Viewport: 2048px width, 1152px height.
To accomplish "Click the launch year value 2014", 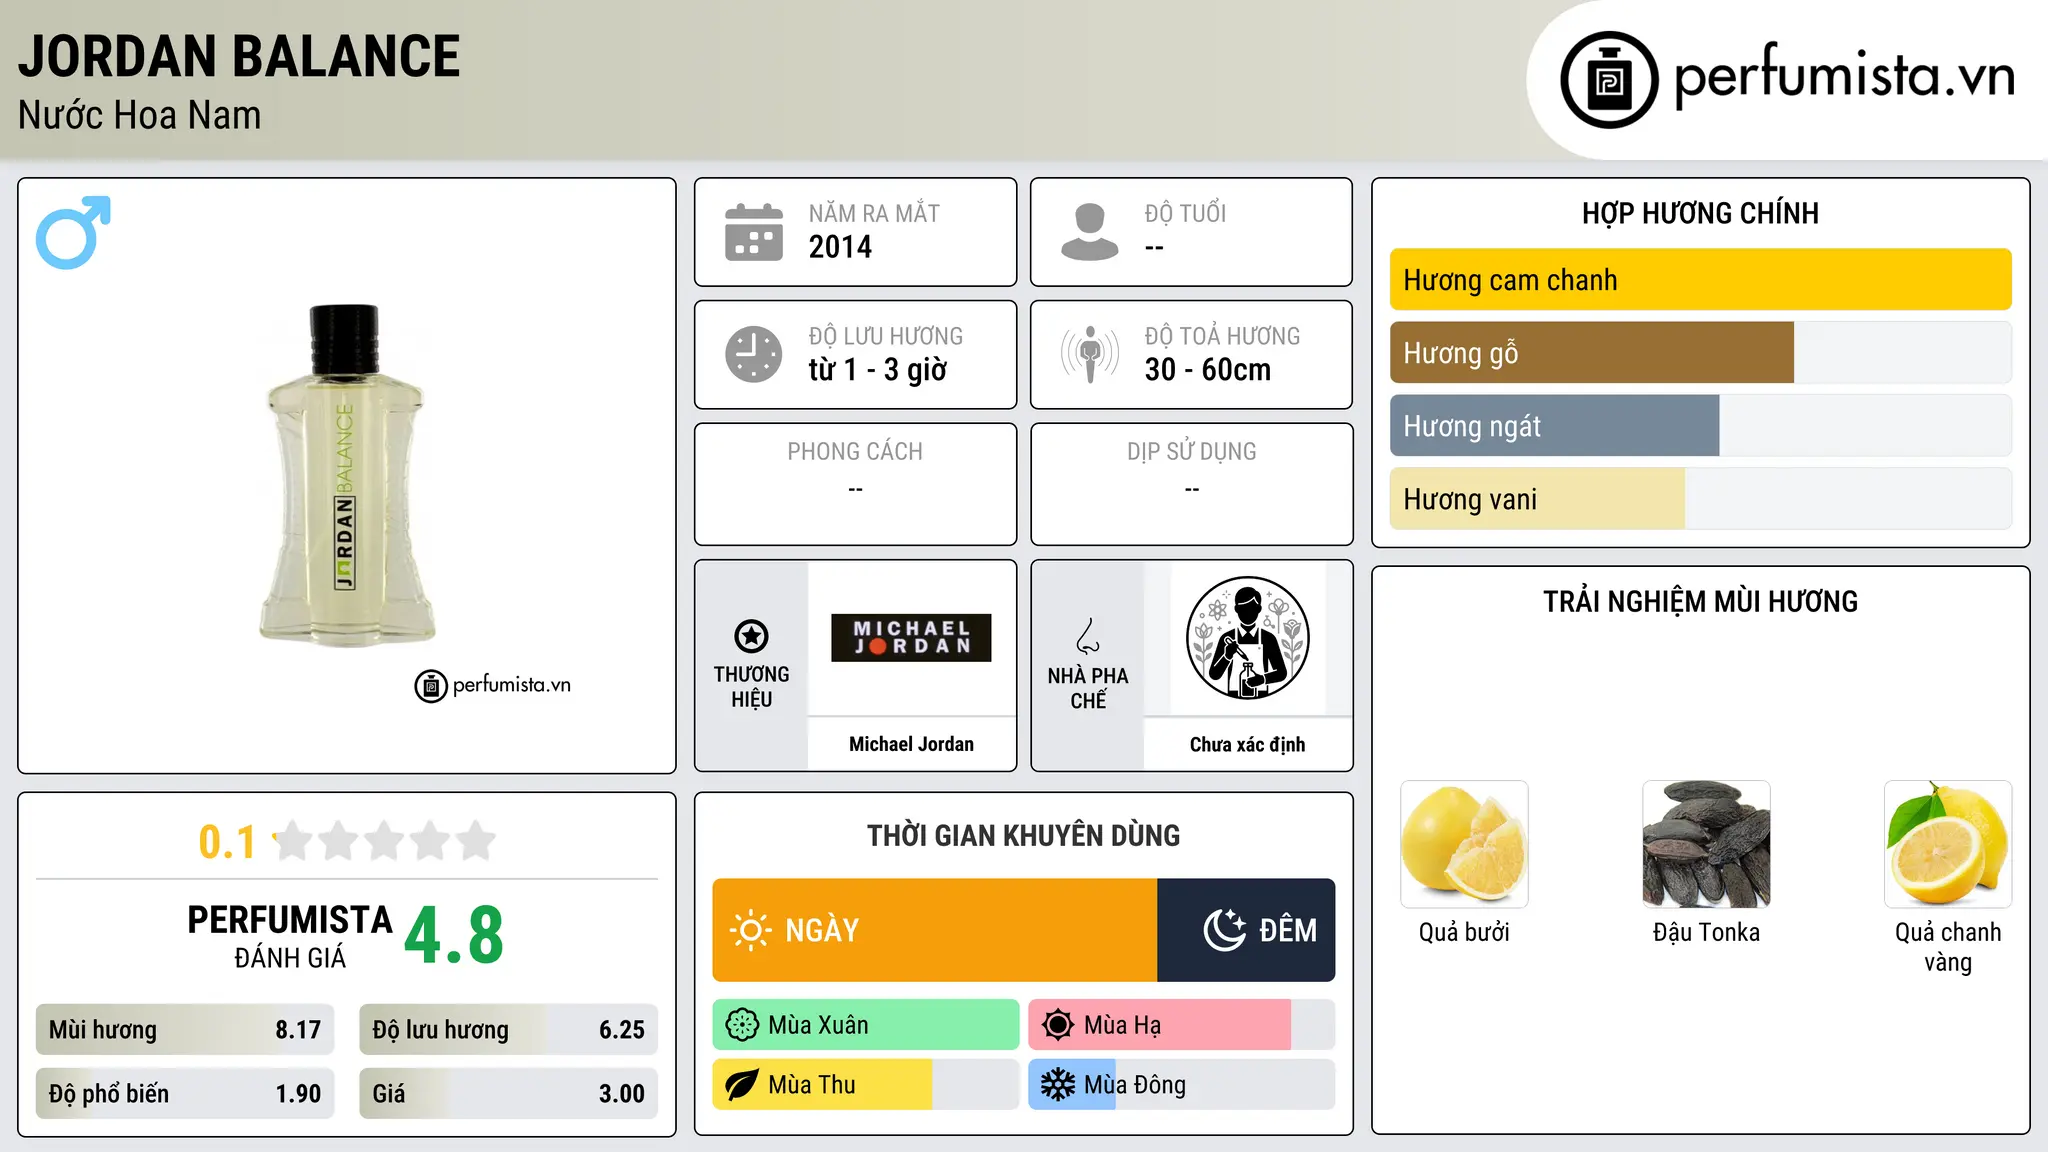I will coord(840,247).
